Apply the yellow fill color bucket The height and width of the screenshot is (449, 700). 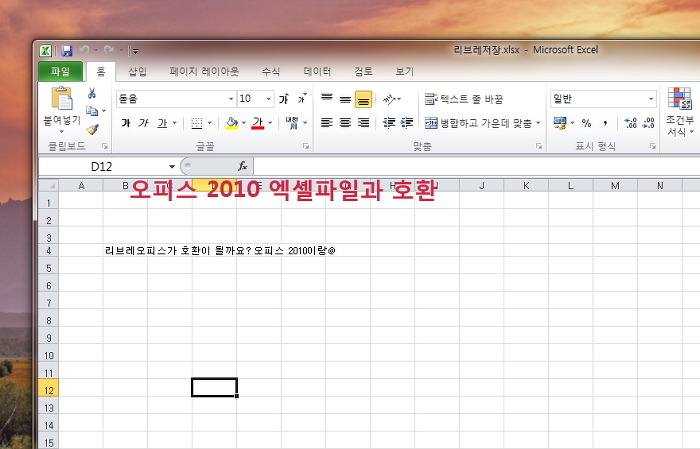click(x=231, y=123)
